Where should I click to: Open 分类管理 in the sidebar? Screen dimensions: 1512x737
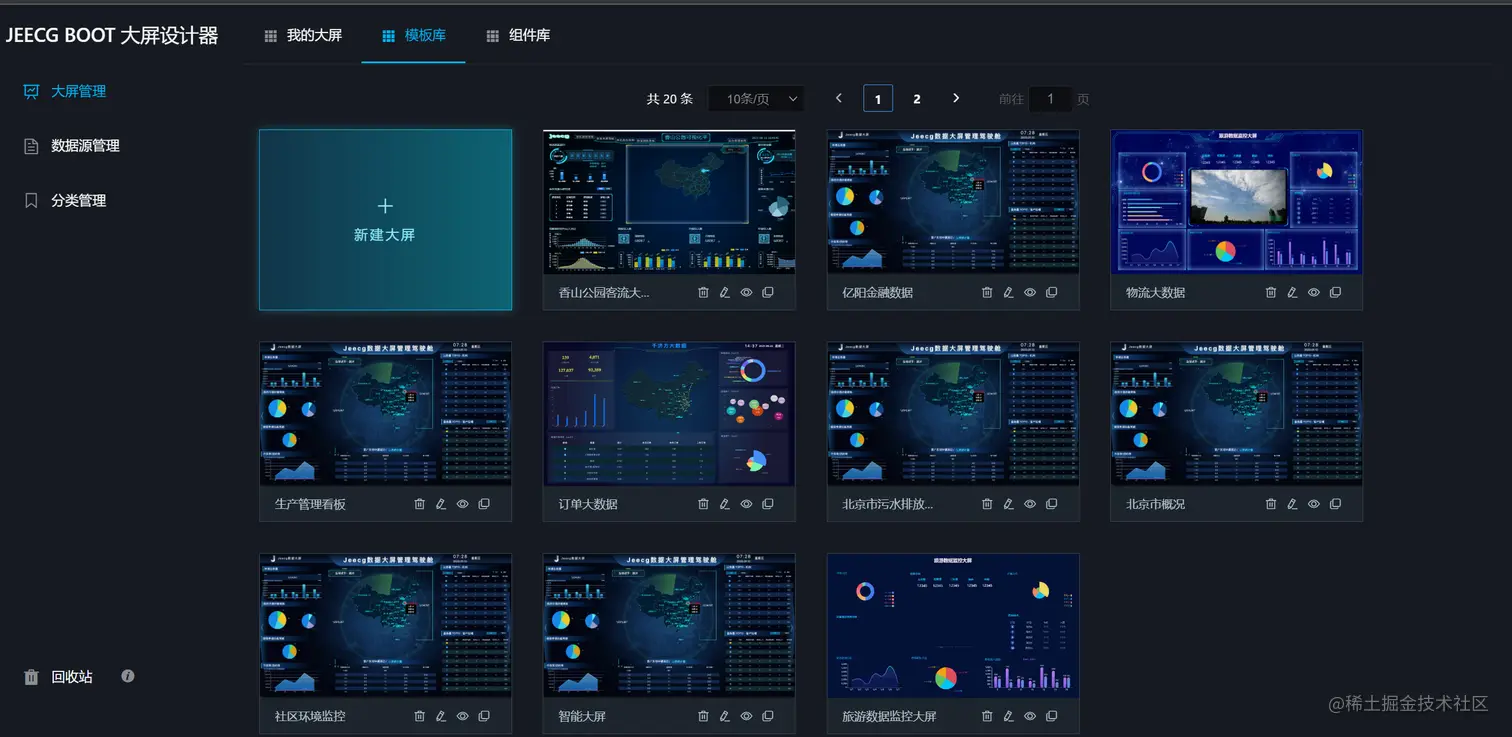65,200
